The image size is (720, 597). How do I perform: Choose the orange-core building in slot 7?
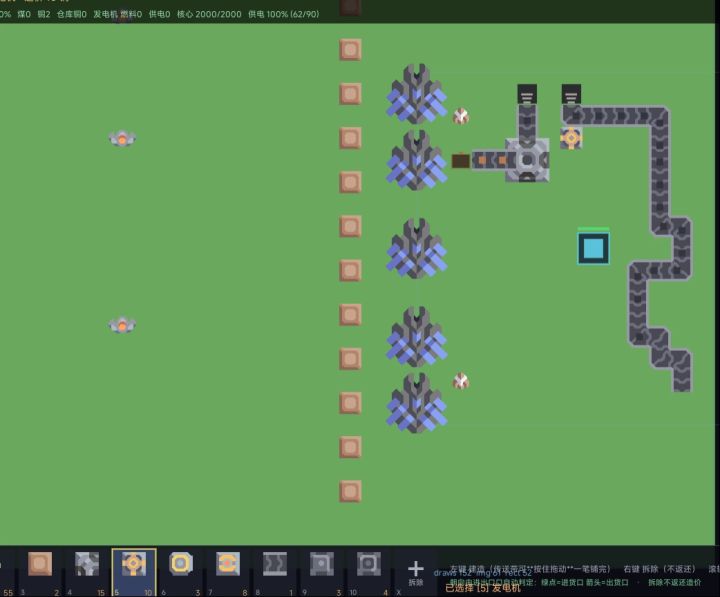pos(228,564)
